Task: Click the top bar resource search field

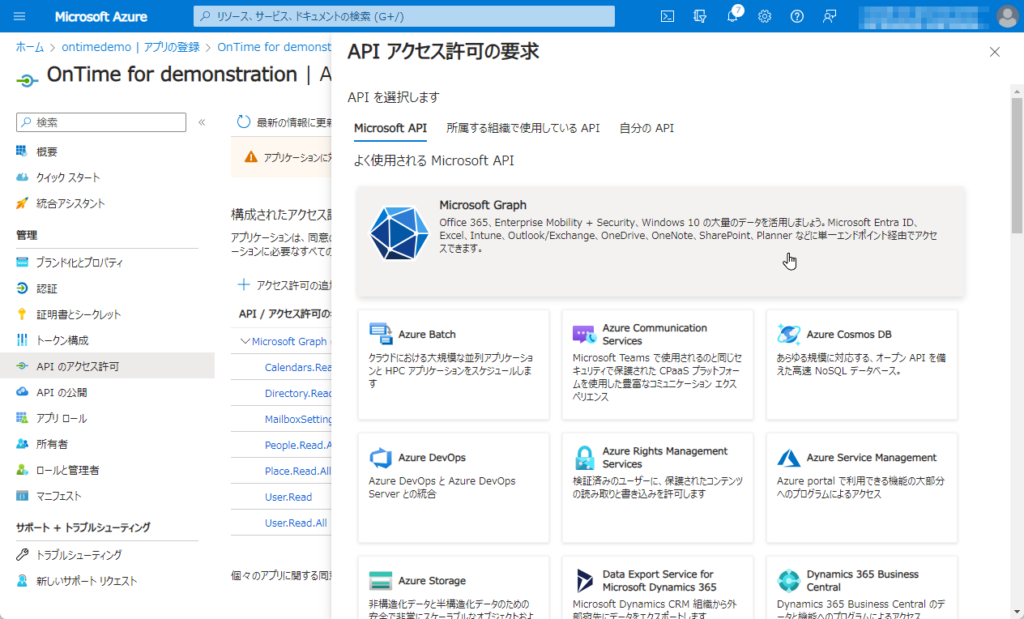Action: [x=404, y=16]
